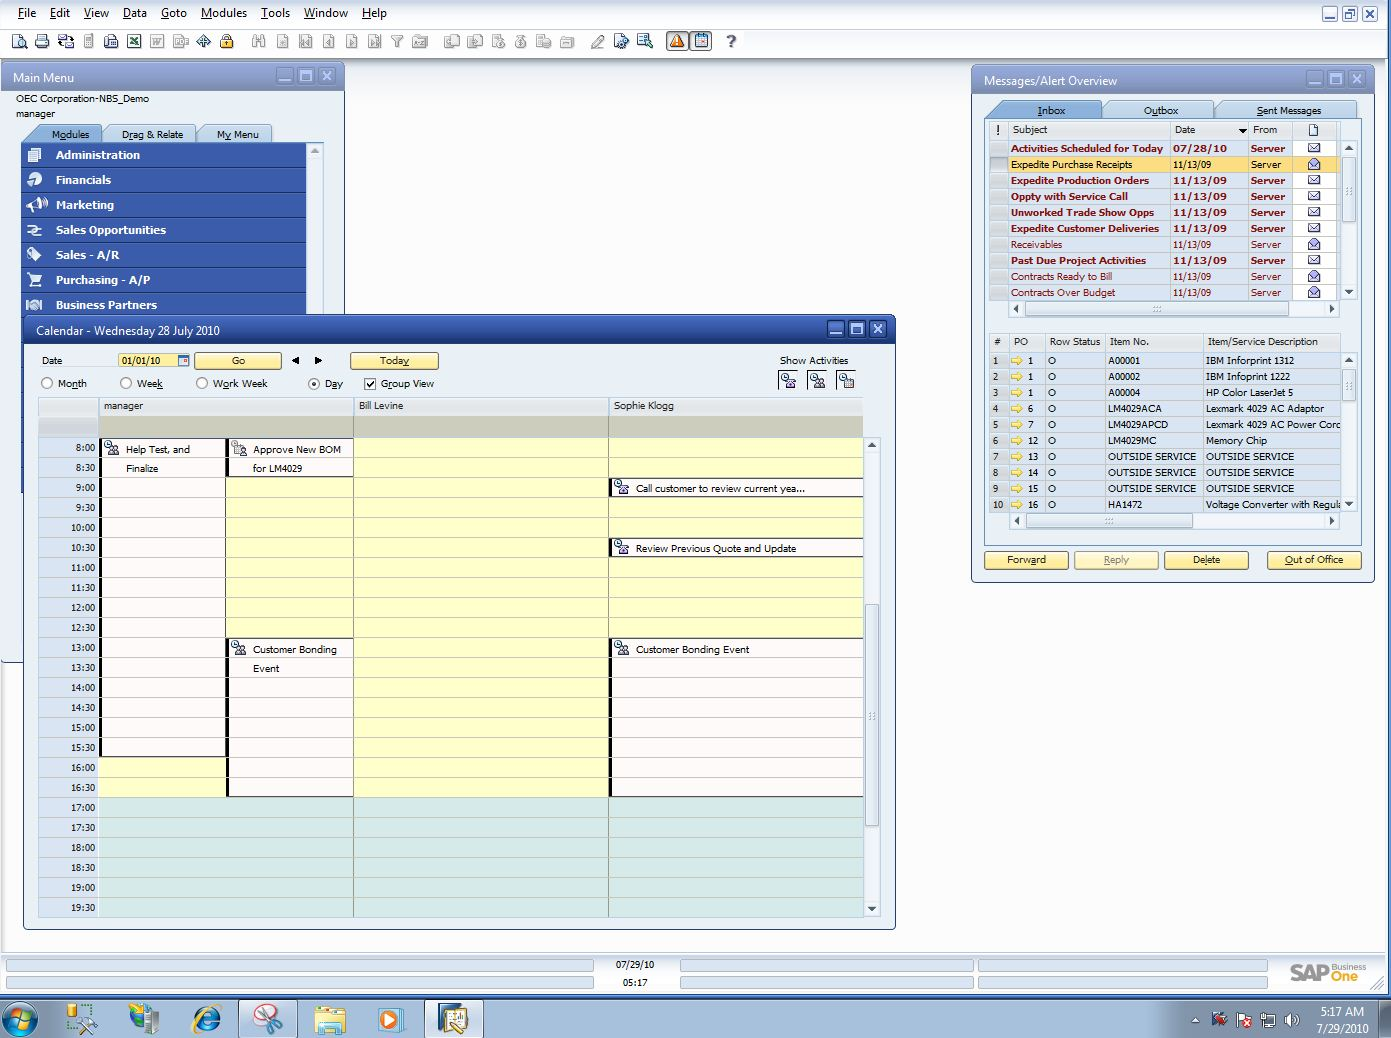Click the first Show Activities icon
The height and width of the screenshot is (1038, 1391).
pos(788,380)
